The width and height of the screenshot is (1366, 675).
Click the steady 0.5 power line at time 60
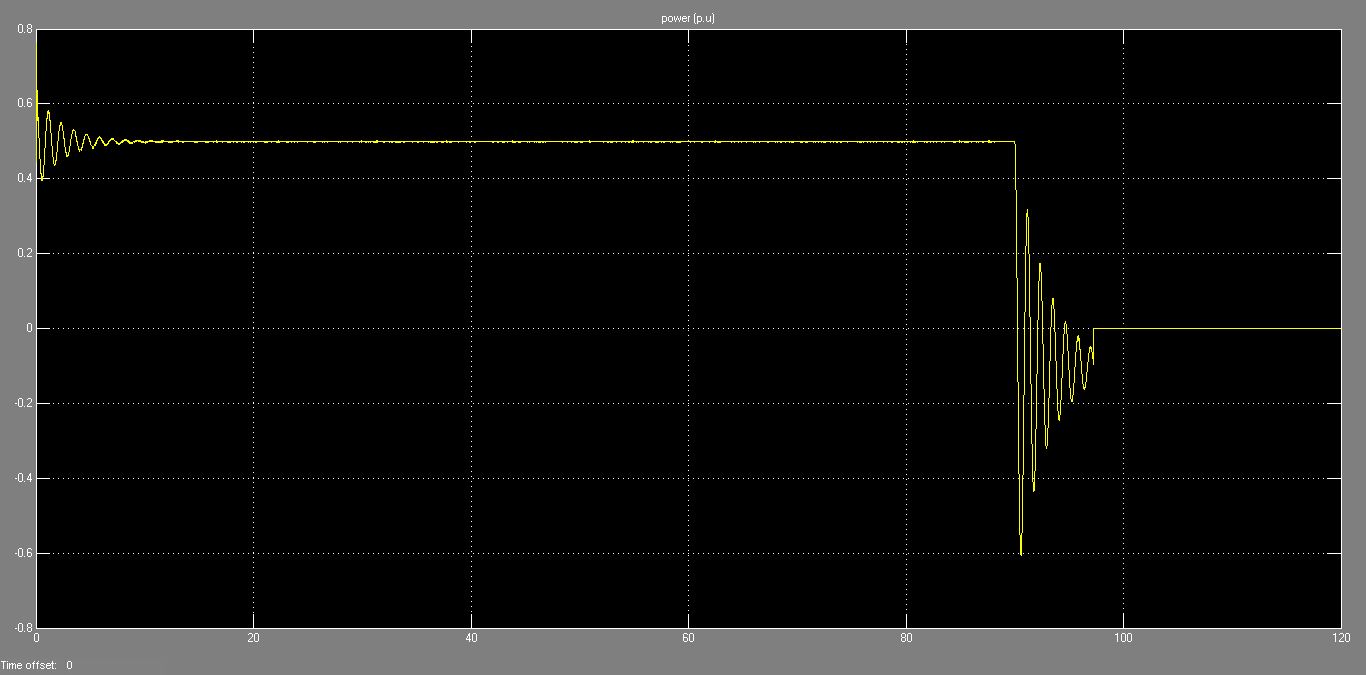point(688,142)
